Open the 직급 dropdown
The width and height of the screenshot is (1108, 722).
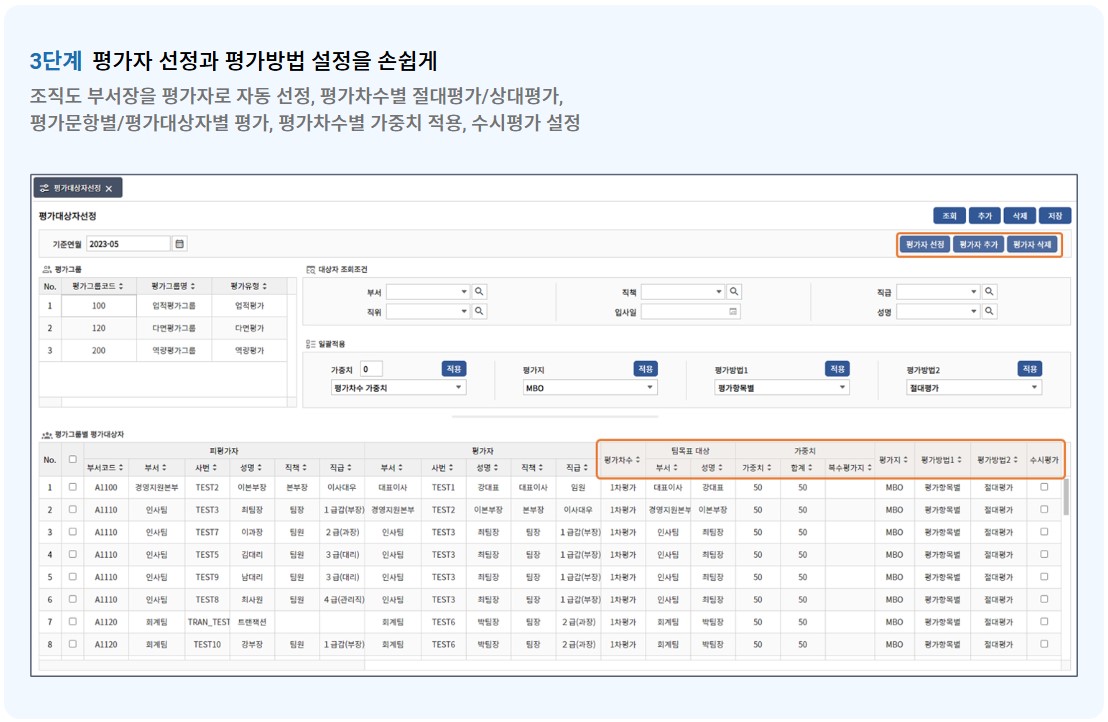click(x=938, y=291)
